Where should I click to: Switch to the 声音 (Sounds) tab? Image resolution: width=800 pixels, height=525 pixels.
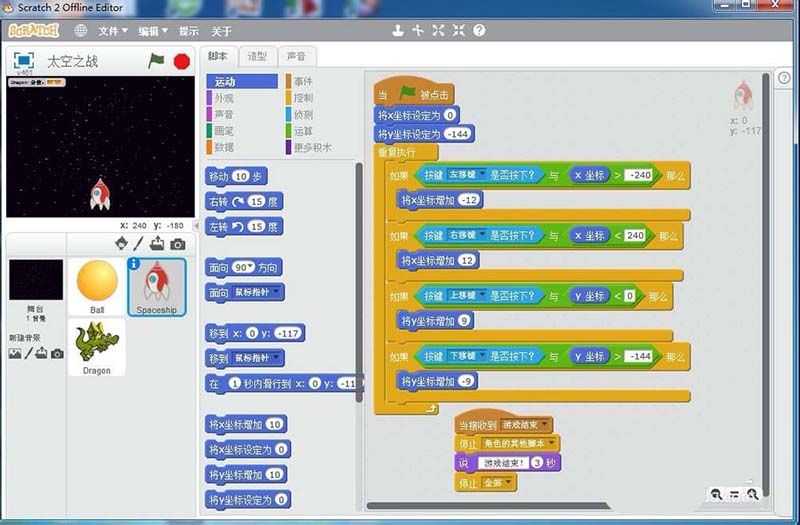pyautogui.click(x=296, y=57)
